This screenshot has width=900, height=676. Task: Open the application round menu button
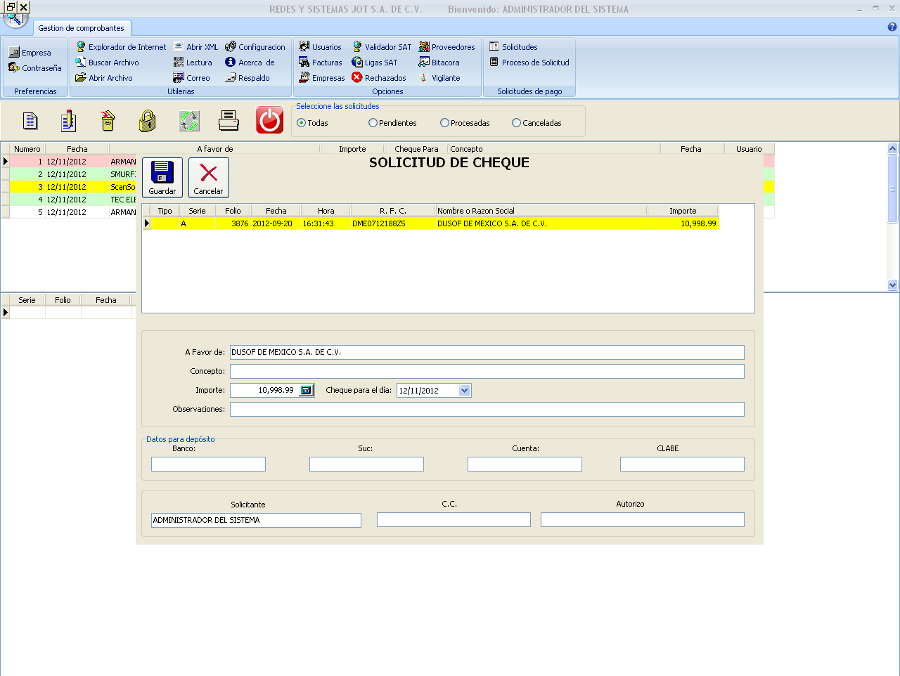point(15,17)
